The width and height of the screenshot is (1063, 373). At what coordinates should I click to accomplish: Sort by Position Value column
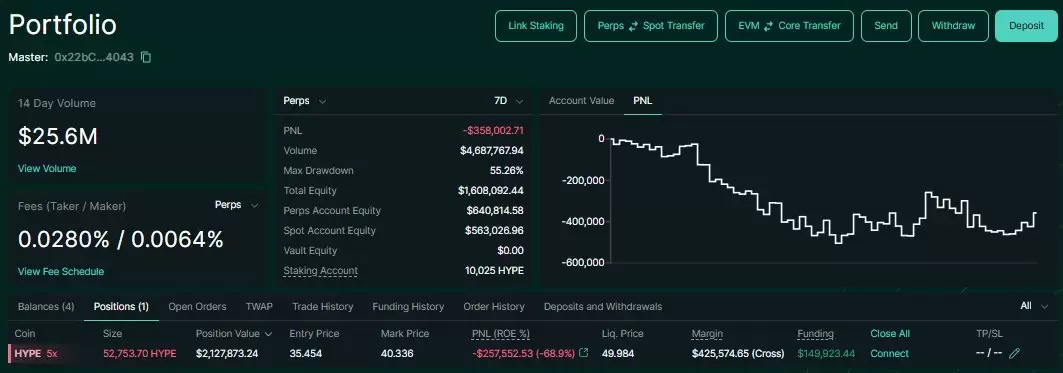click(234, 334)
